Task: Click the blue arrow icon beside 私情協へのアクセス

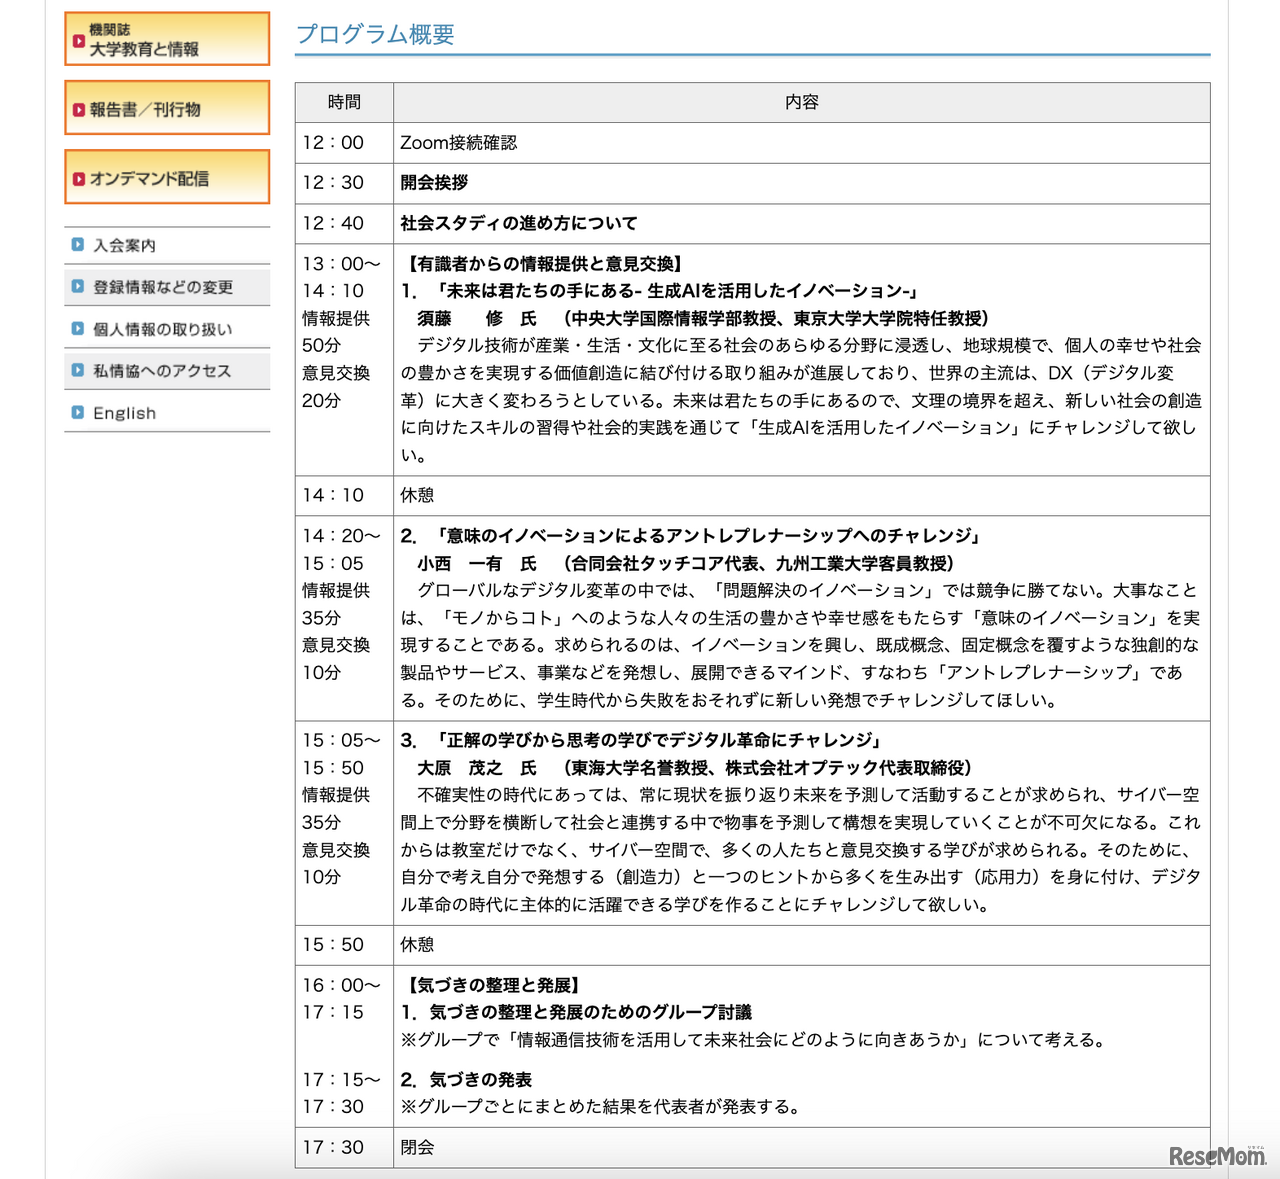Action: 78,370
